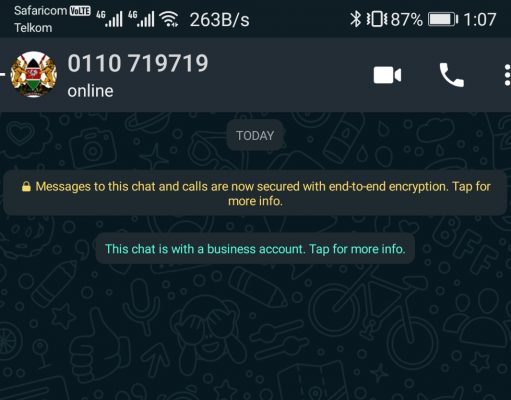Tap the coat of arms profile picture
The width and height of the screenshot is (511, 400).
(34, 74)
